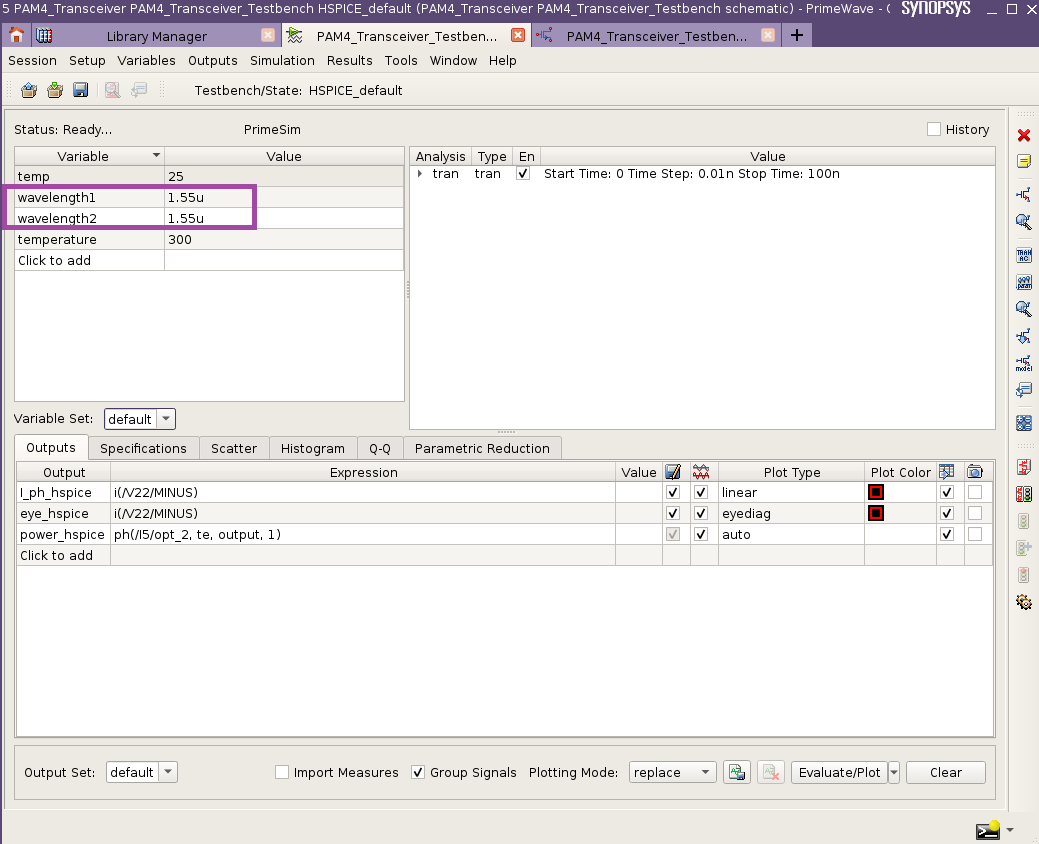Click the transistor model icon labeled model
This screenshot has width=1039, height=844.
(1024, 363)
